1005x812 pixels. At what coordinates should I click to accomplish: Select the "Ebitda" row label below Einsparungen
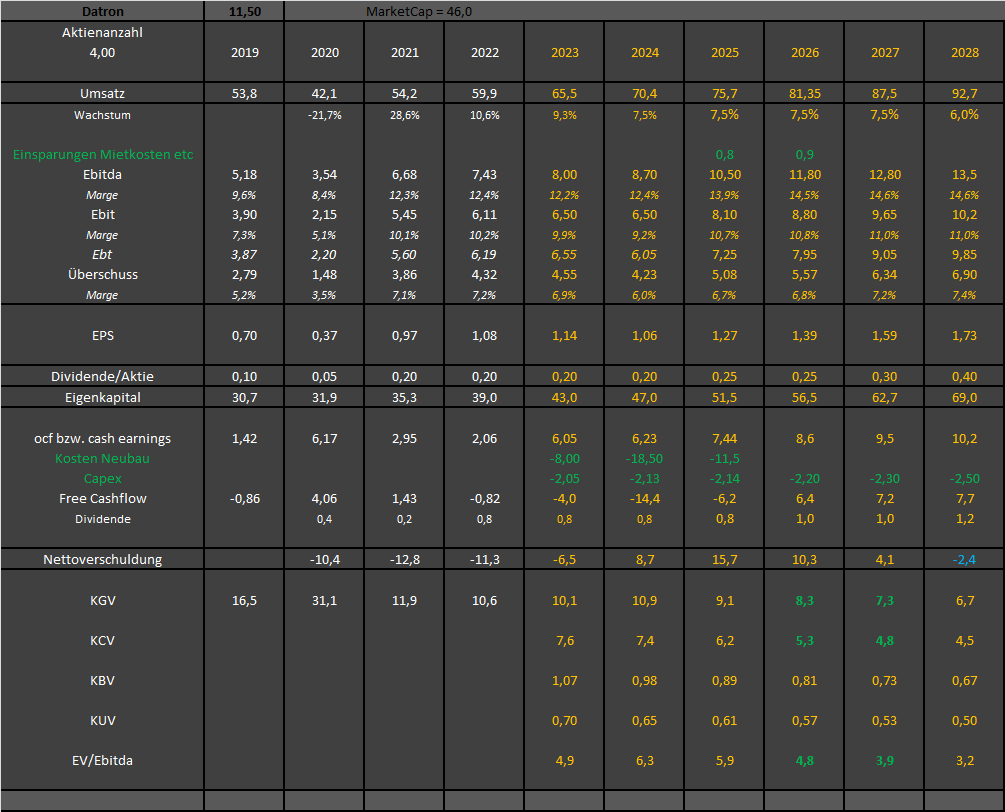click(103, 174)
